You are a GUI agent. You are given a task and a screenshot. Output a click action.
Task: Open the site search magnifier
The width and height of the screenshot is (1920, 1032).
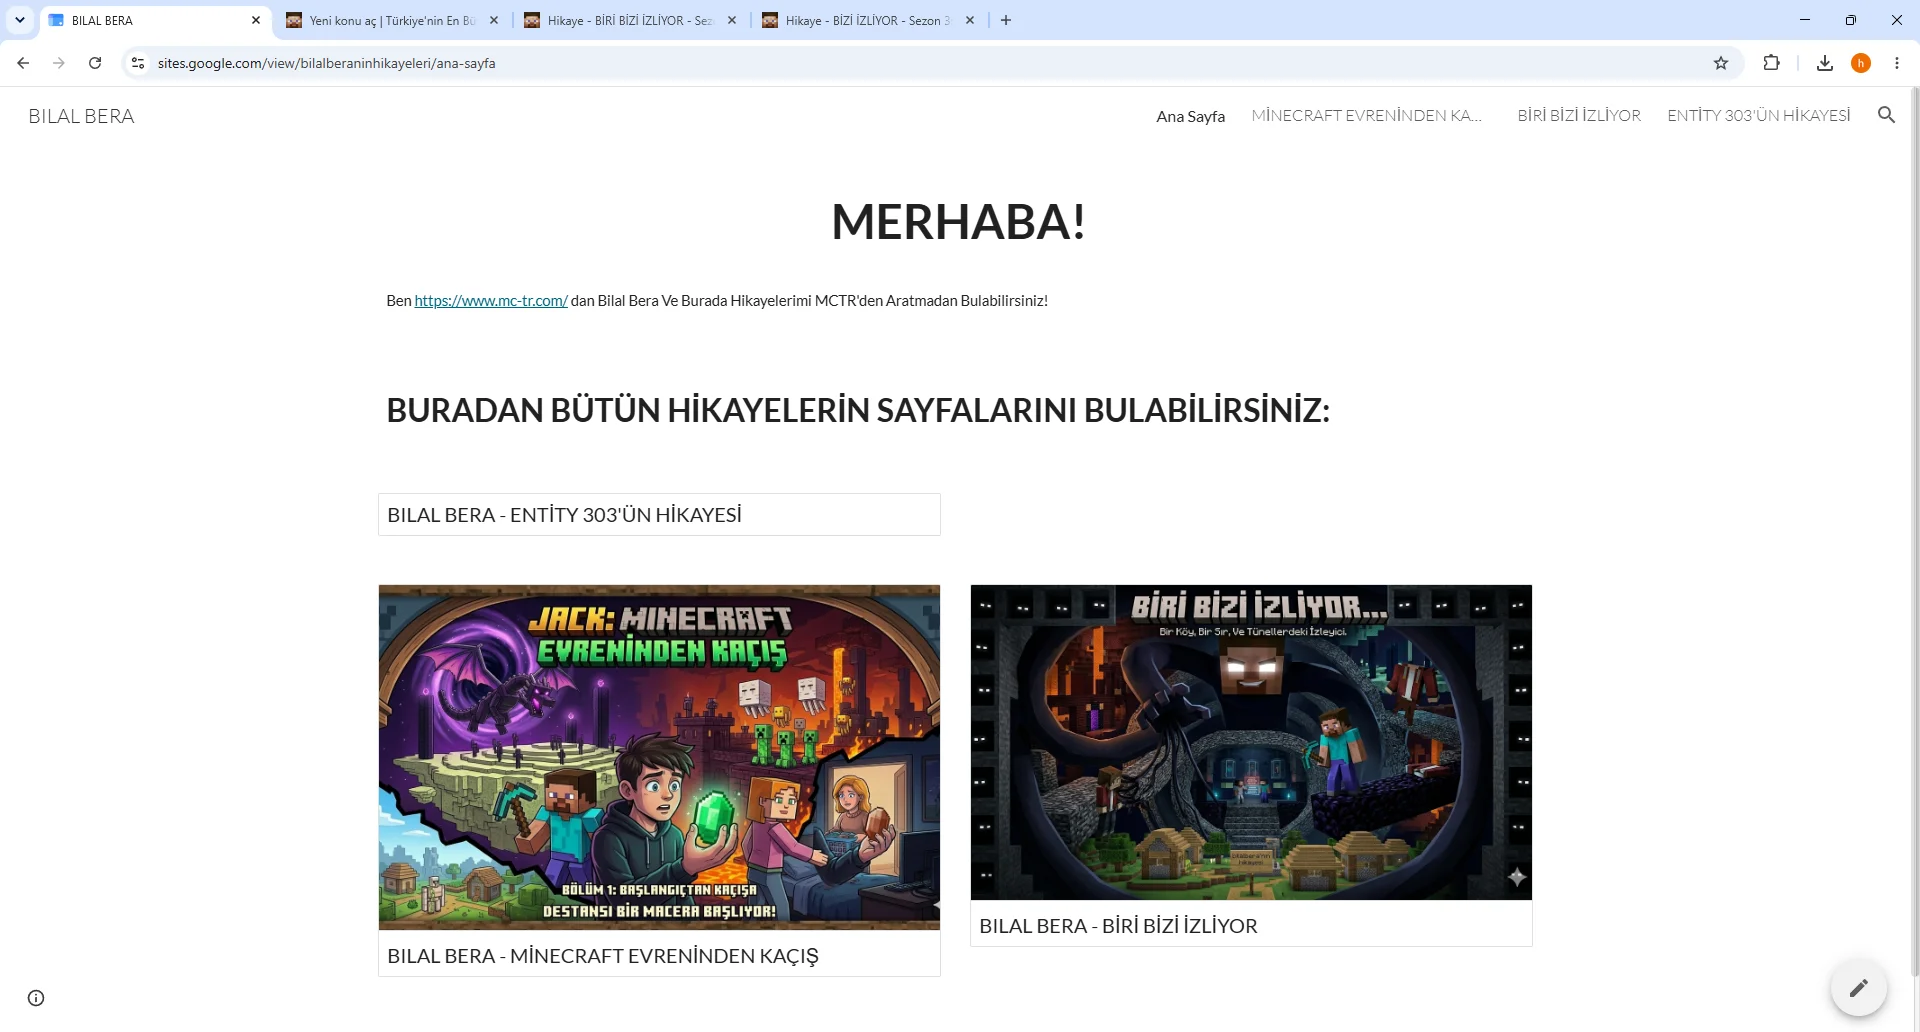point(1887,115)
